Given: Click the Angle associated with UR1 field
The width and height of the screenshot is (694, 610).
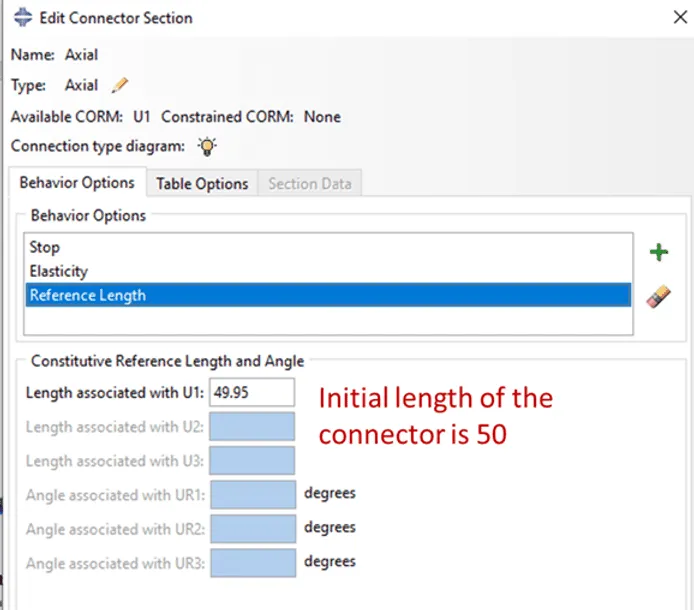Looking at the screenshot, I should tap(253, 494).
